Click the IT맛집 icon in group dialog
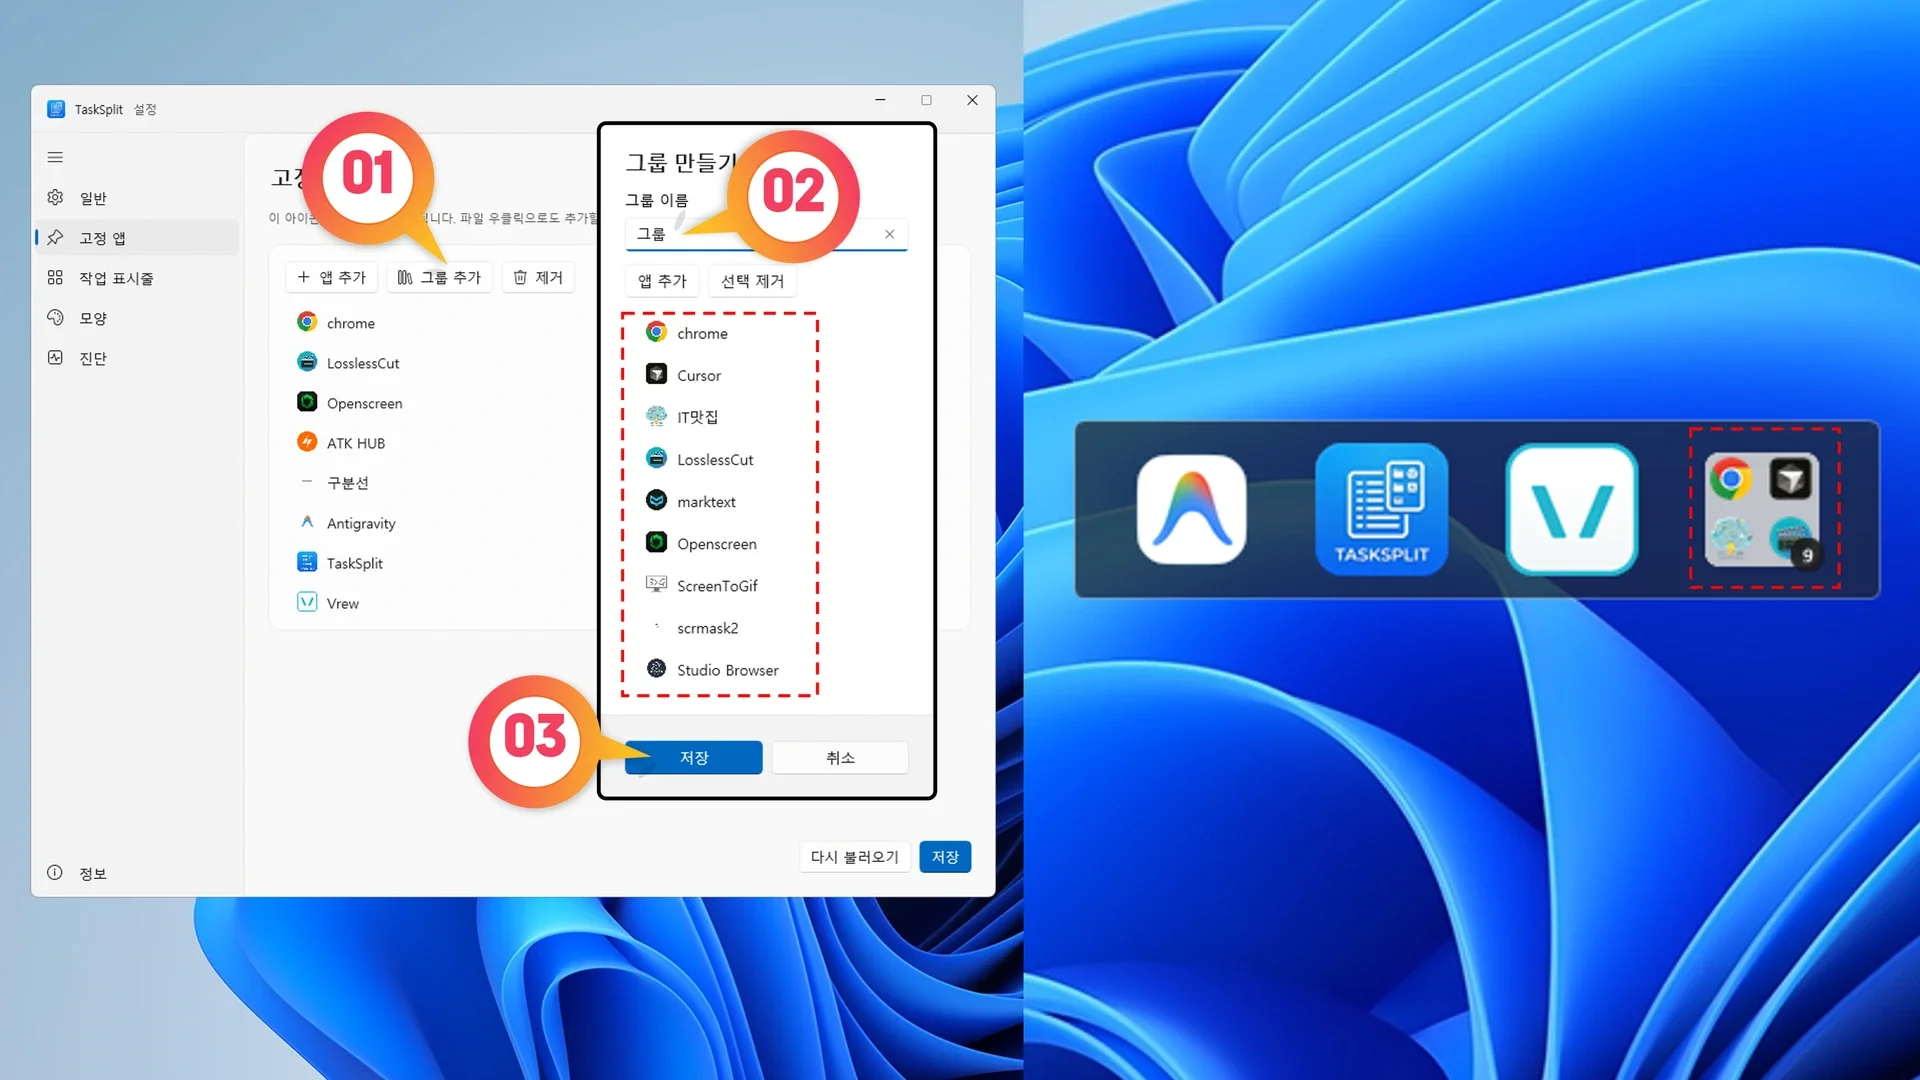 click(656, 416)
